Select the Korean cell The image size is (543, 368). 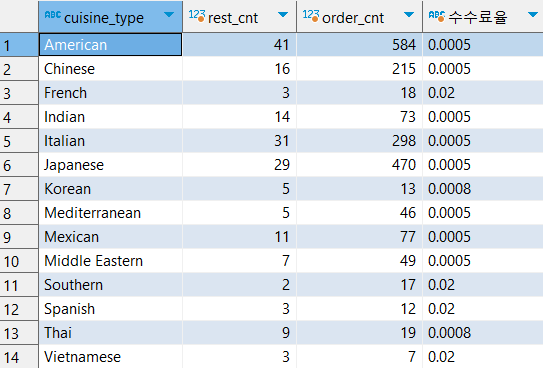pyautogui.click(x=110, y=189)
